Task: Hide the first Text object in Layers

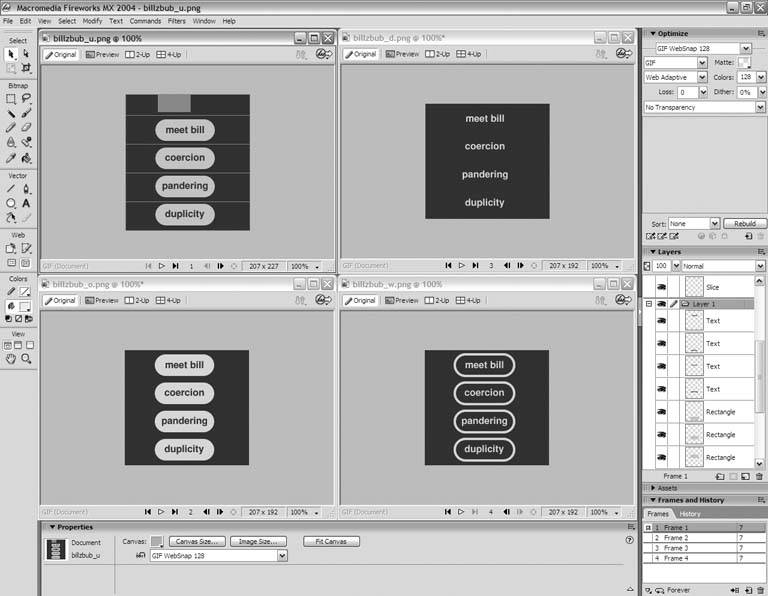Action: pos(661,321)
